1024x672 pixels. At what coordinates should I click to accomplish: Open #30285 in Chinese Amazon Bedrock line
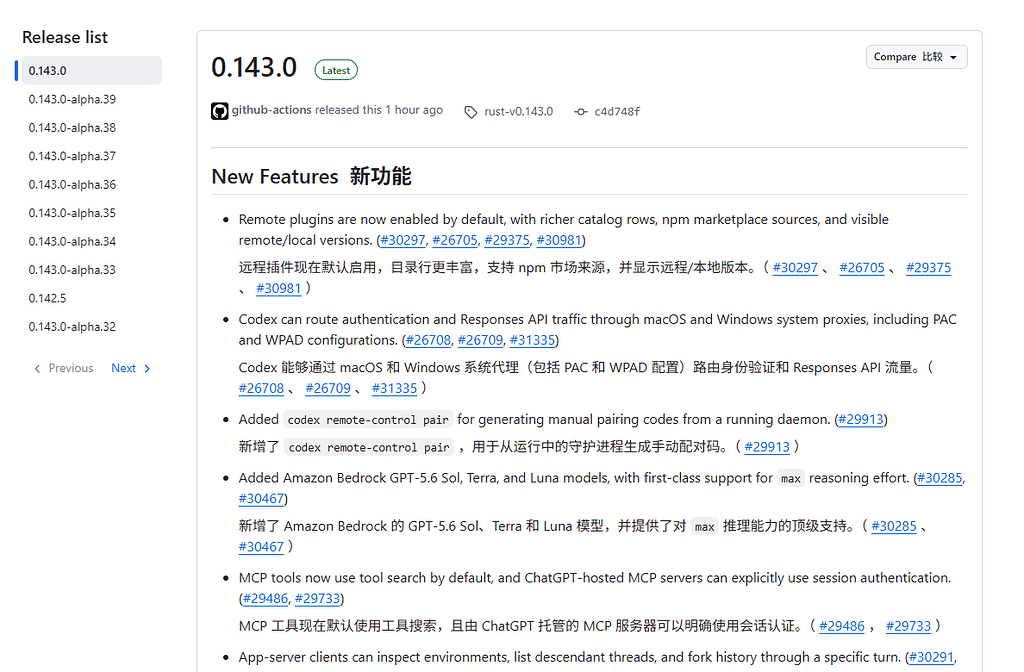pos(893,526)
